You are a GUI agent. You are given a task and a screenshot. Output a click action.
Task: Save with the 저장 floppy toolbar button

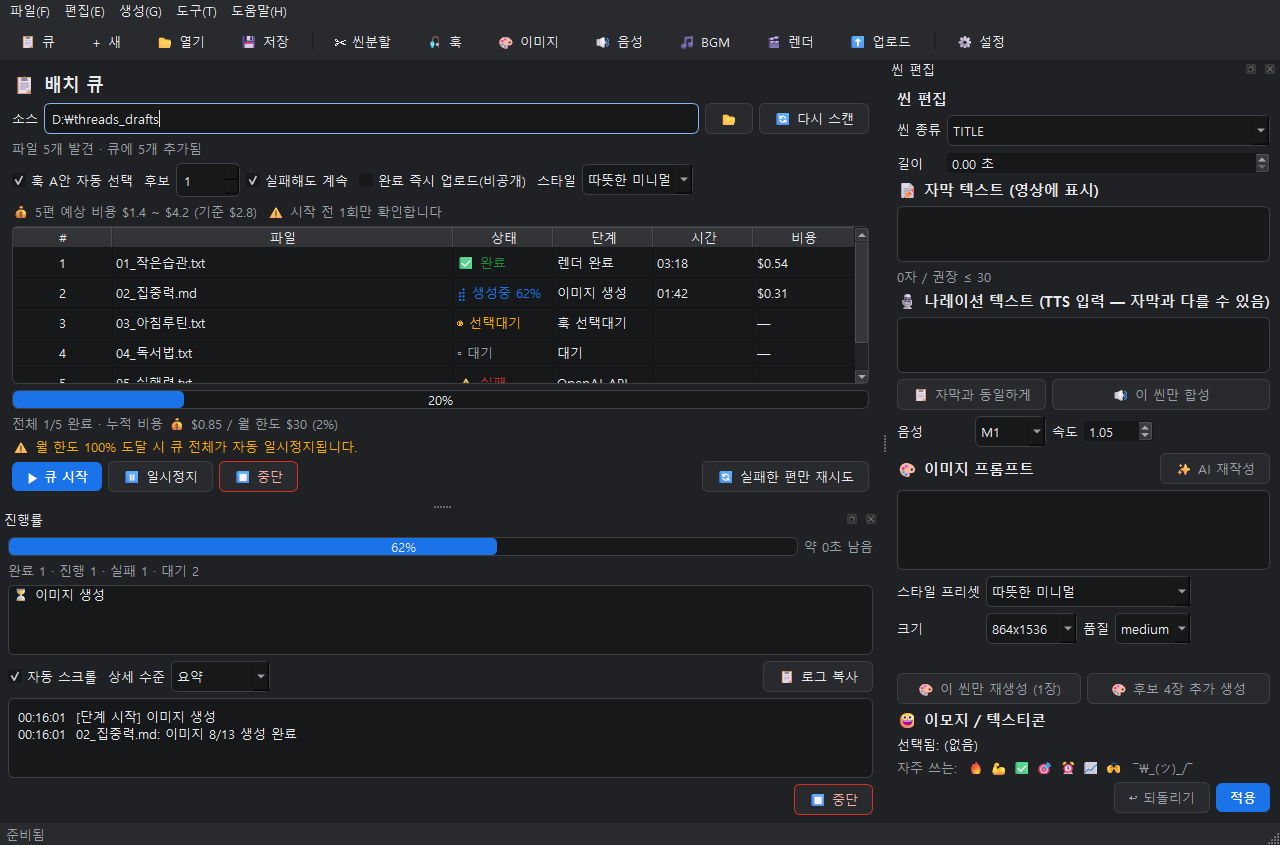(265, 42)
